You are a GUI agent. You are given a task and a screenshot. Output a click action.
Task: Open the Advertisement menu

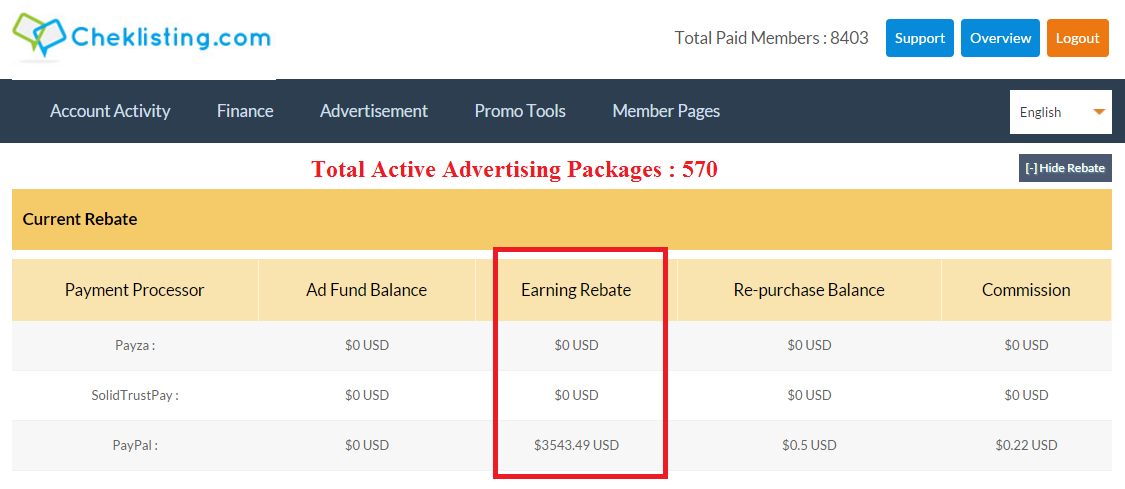[374, 111]
